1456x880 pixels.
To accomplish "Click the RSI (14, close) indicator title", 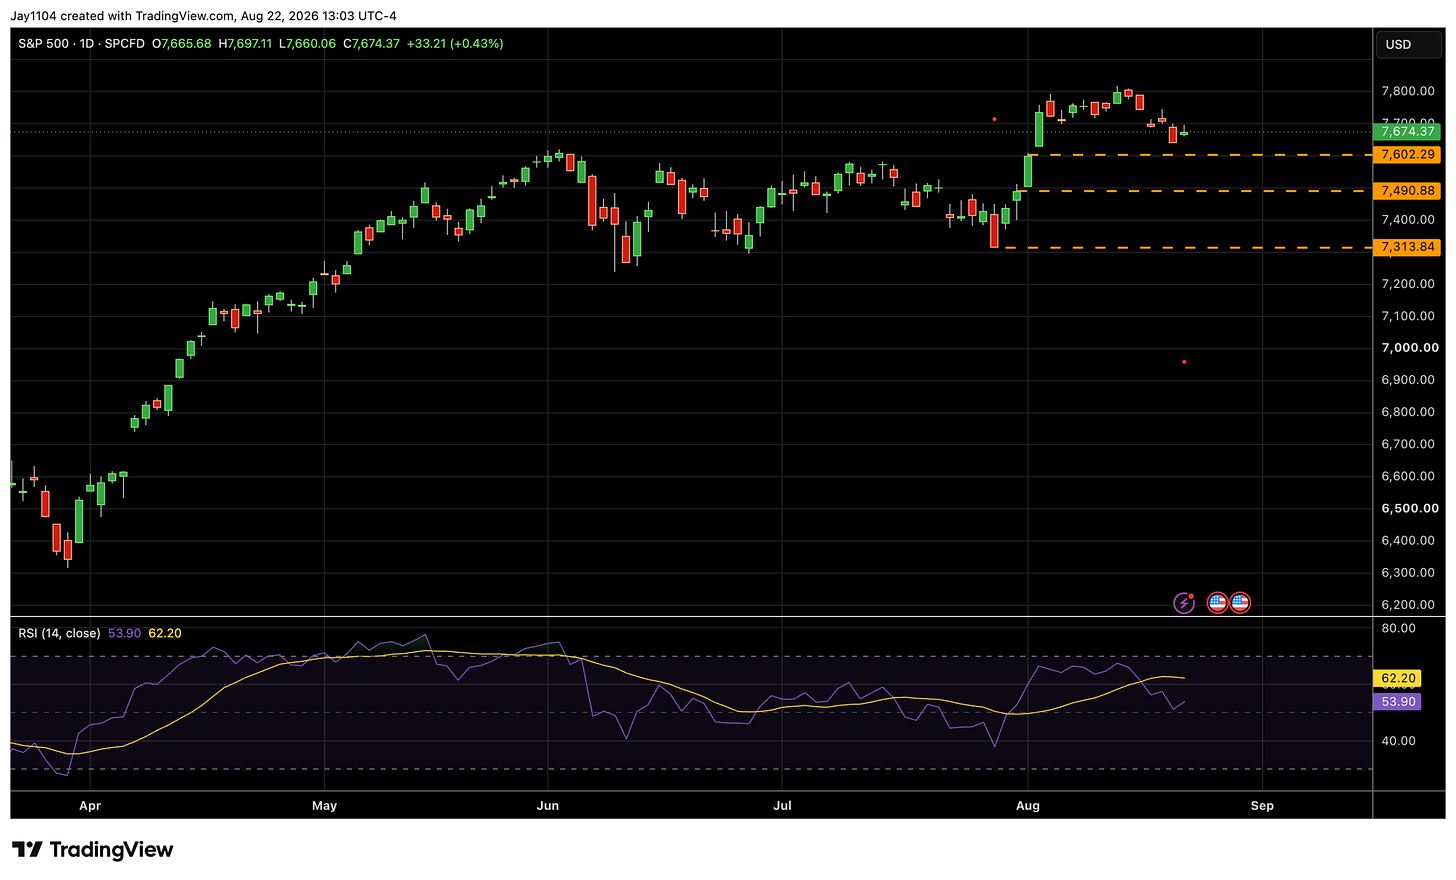I will 59,633.
